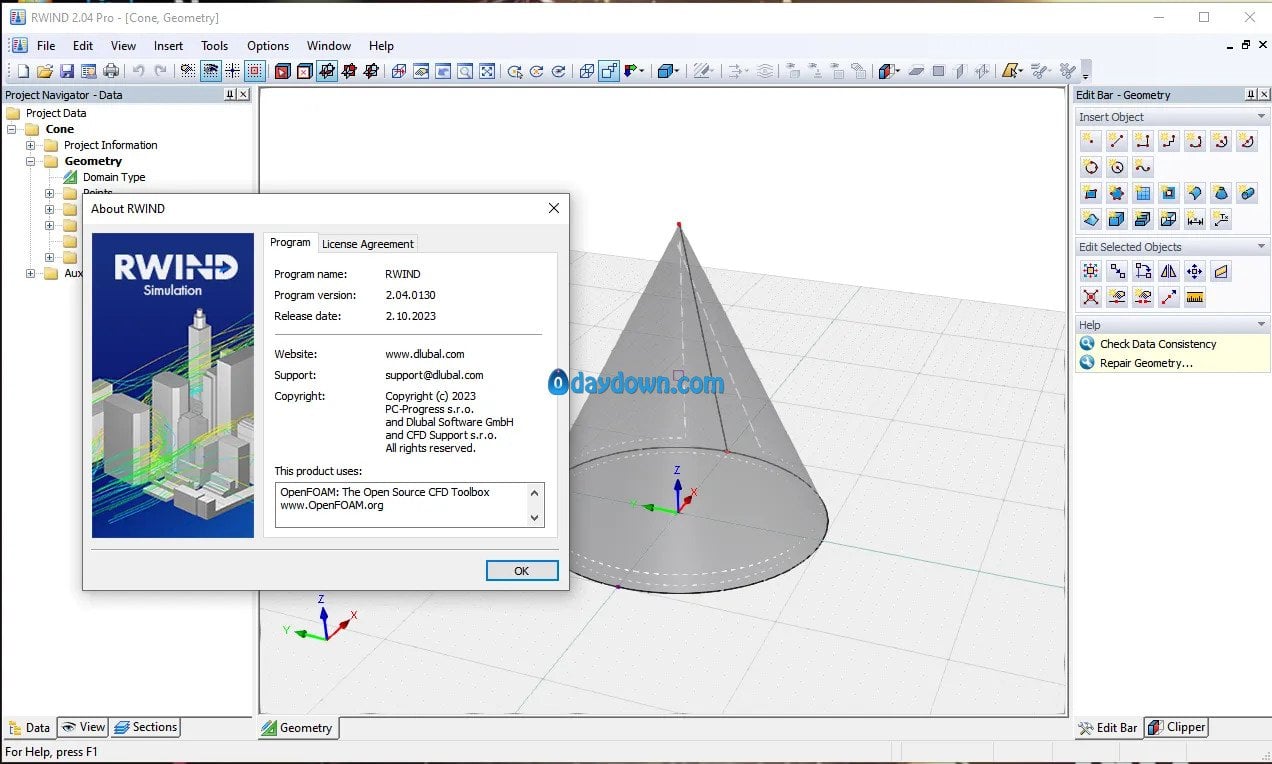Click the measure ruler icon
1272x764 pixels.
click(1195, 297)
